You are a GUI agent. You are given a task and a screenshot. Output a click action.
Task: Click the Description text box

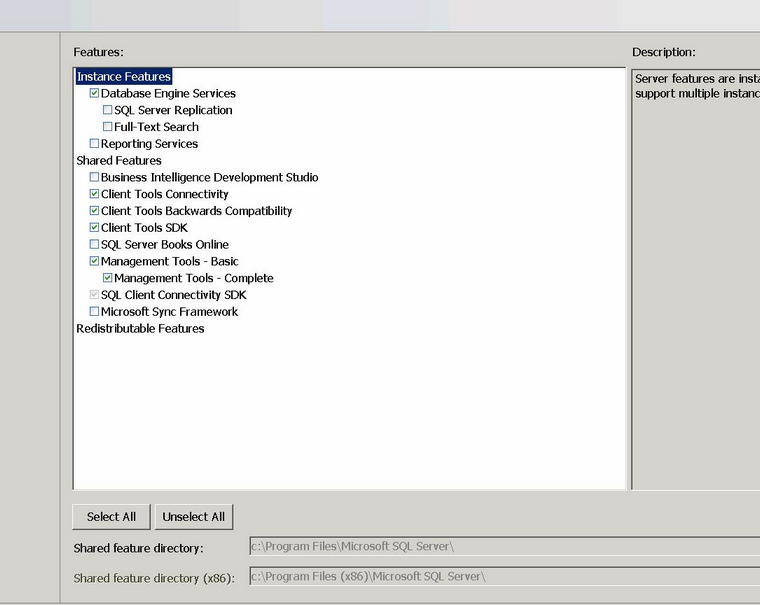tap(696, 279)
